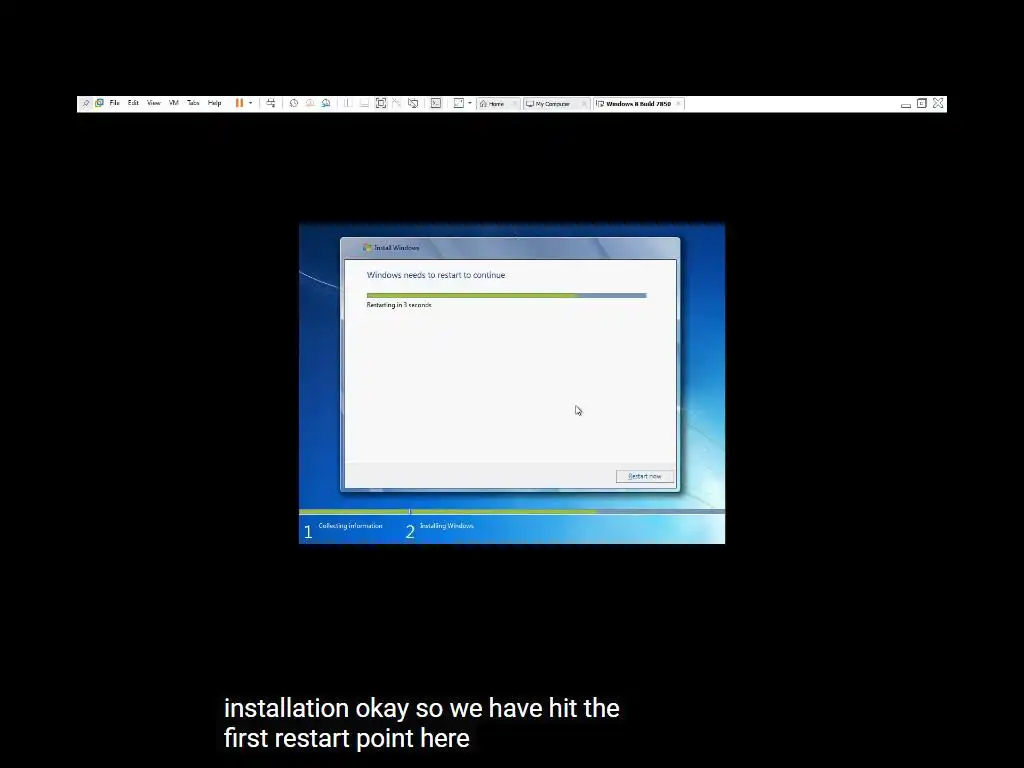Show or hide library panel icon
This screenshot has height=768, width=1024.
coord(348,103)
